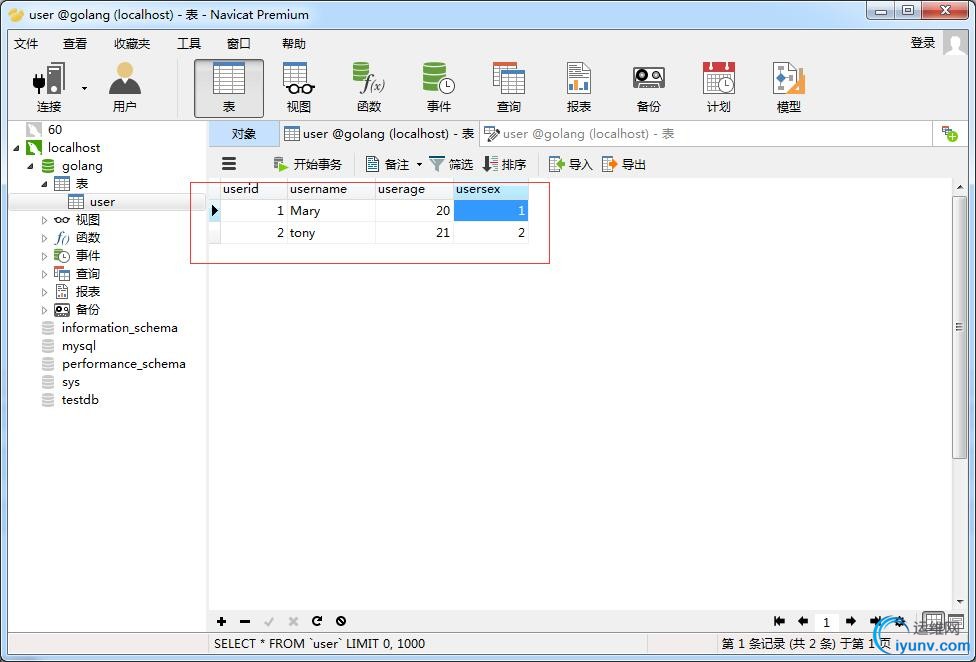Screen dimensions: 976x662
Task: Click the user avatar next to 登录
Action: (x=955, y=44)
